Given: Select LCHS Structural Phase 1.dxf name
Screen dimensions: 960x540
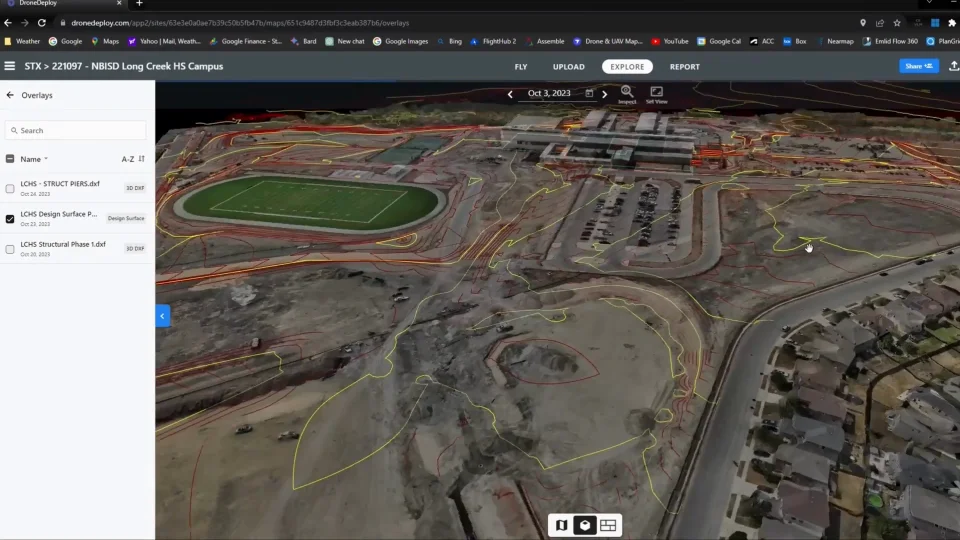Looking at the screenshot, I should (63, 244).
